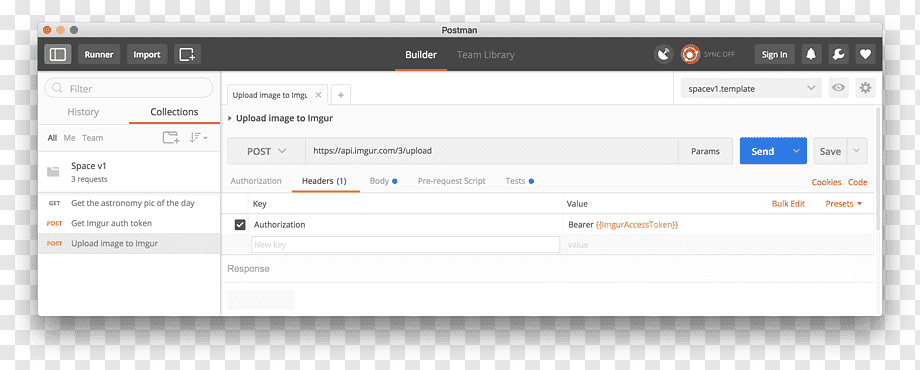Toggle the sidebar layout icon
The width and height of the screenshot is (920, 370).
tap(58, 55)
